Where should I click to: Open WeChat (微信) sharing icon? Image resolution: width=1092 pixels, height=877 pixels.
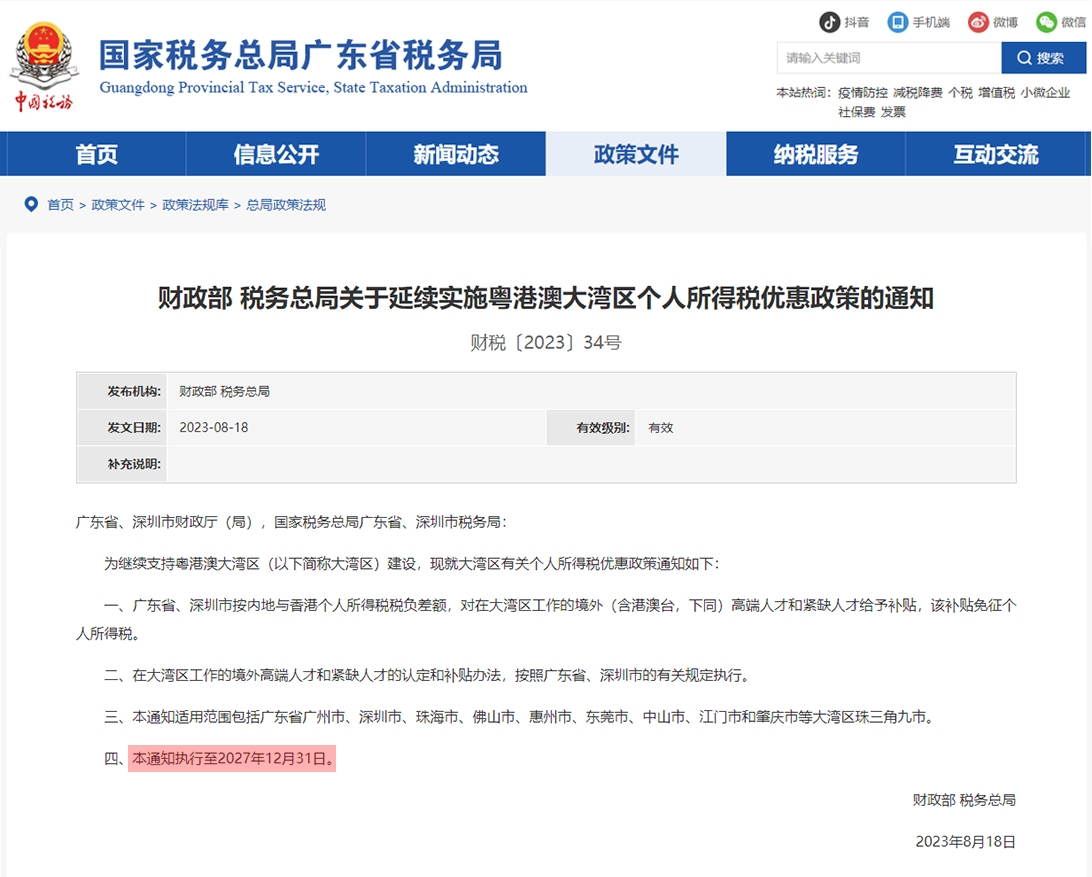[x=1046, y=22]
